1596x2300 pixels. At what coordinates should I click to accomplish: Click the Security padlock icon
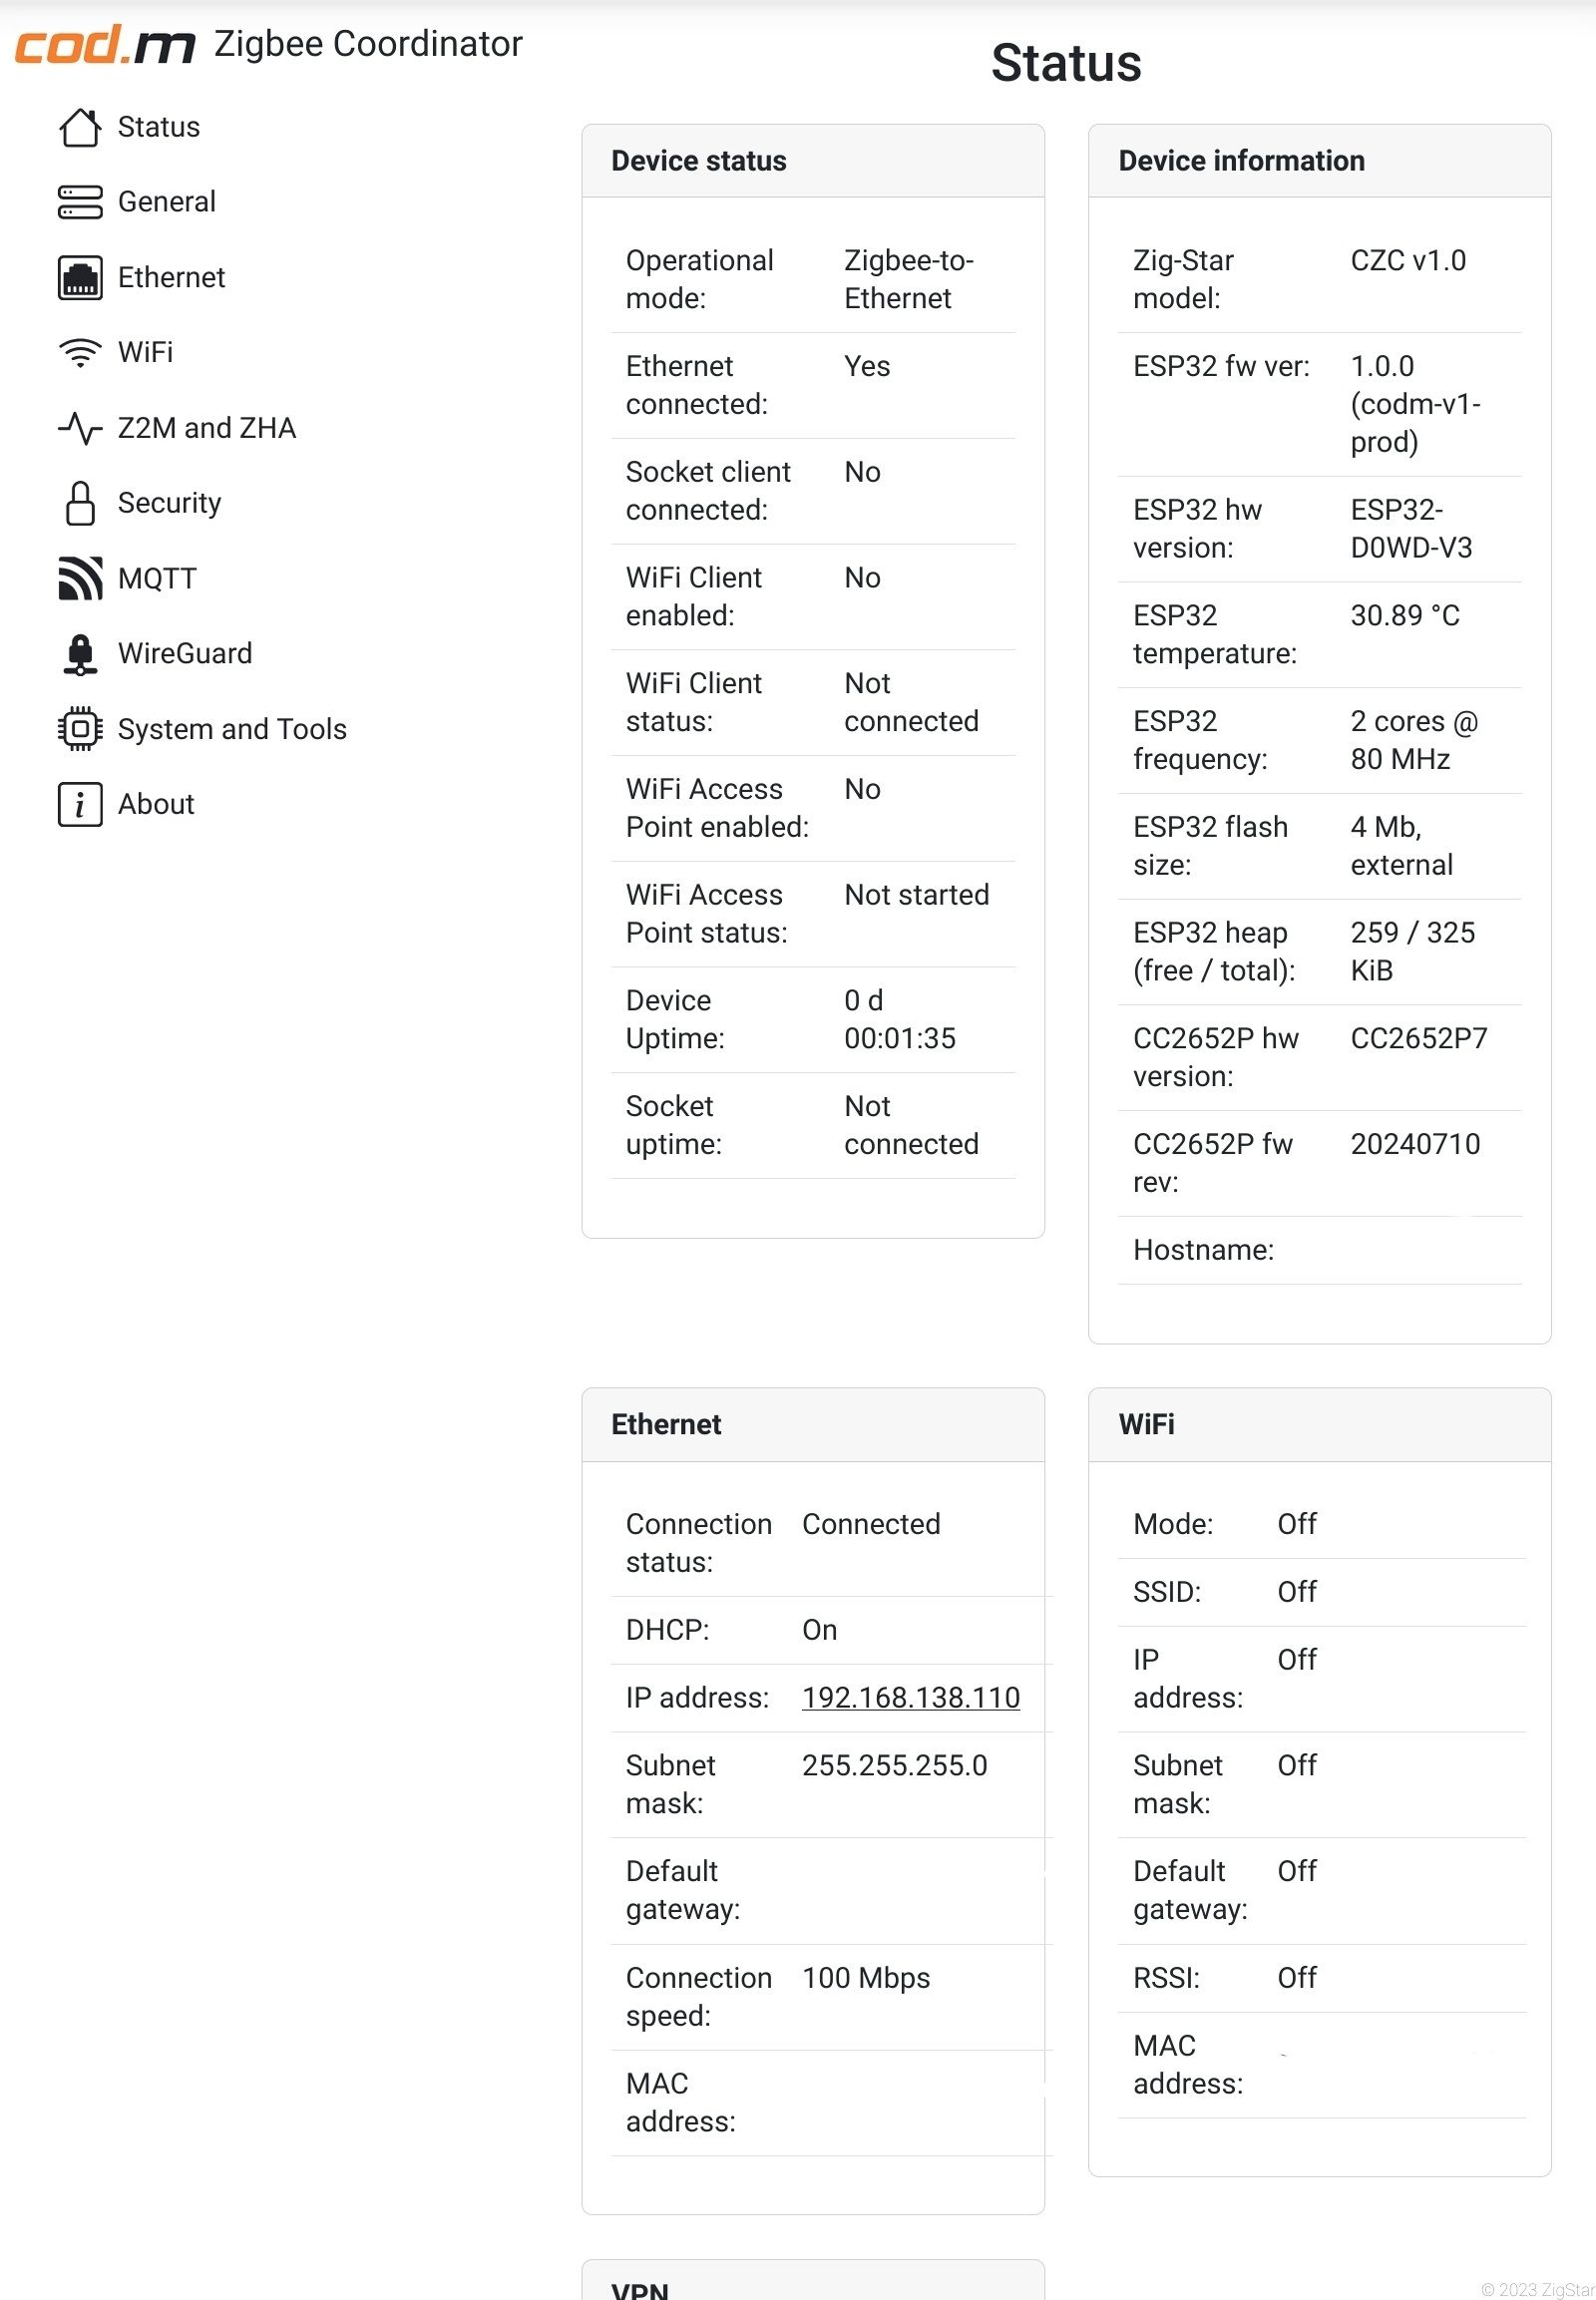(x=80, y=503)
